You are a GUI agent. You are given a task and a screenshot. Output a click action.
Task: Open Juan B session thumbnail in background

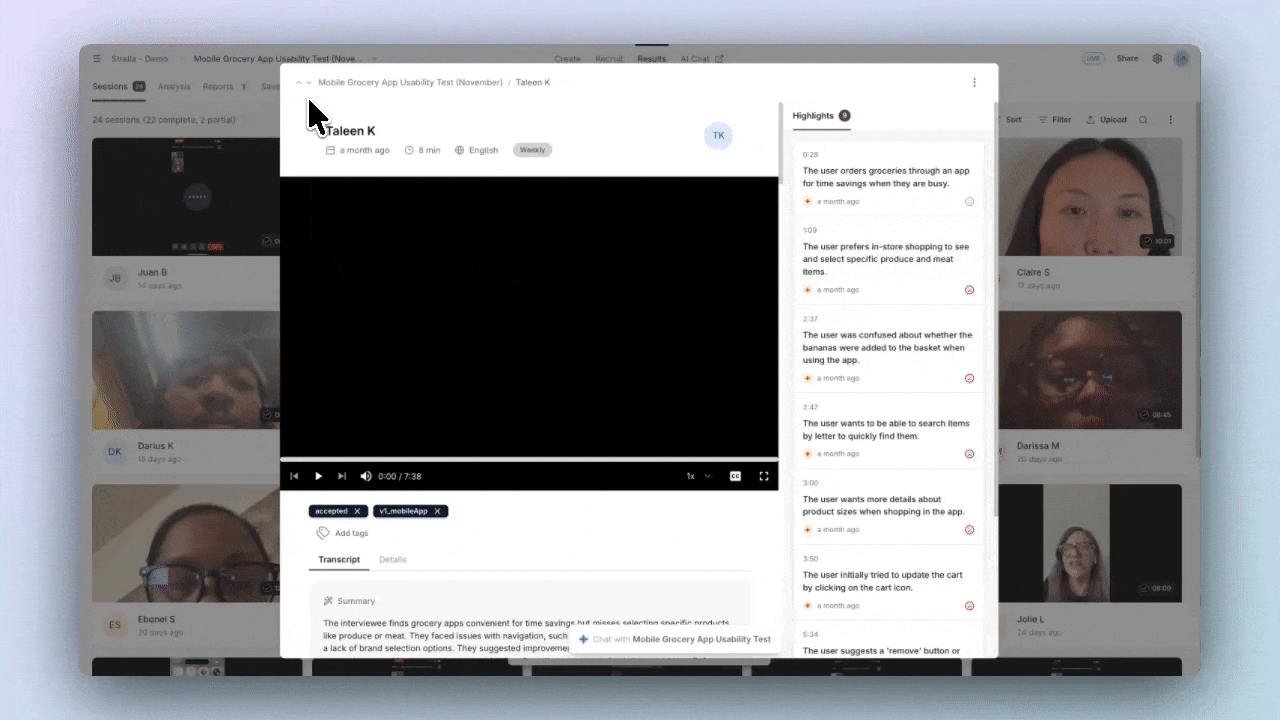click(x=186, y=197)
